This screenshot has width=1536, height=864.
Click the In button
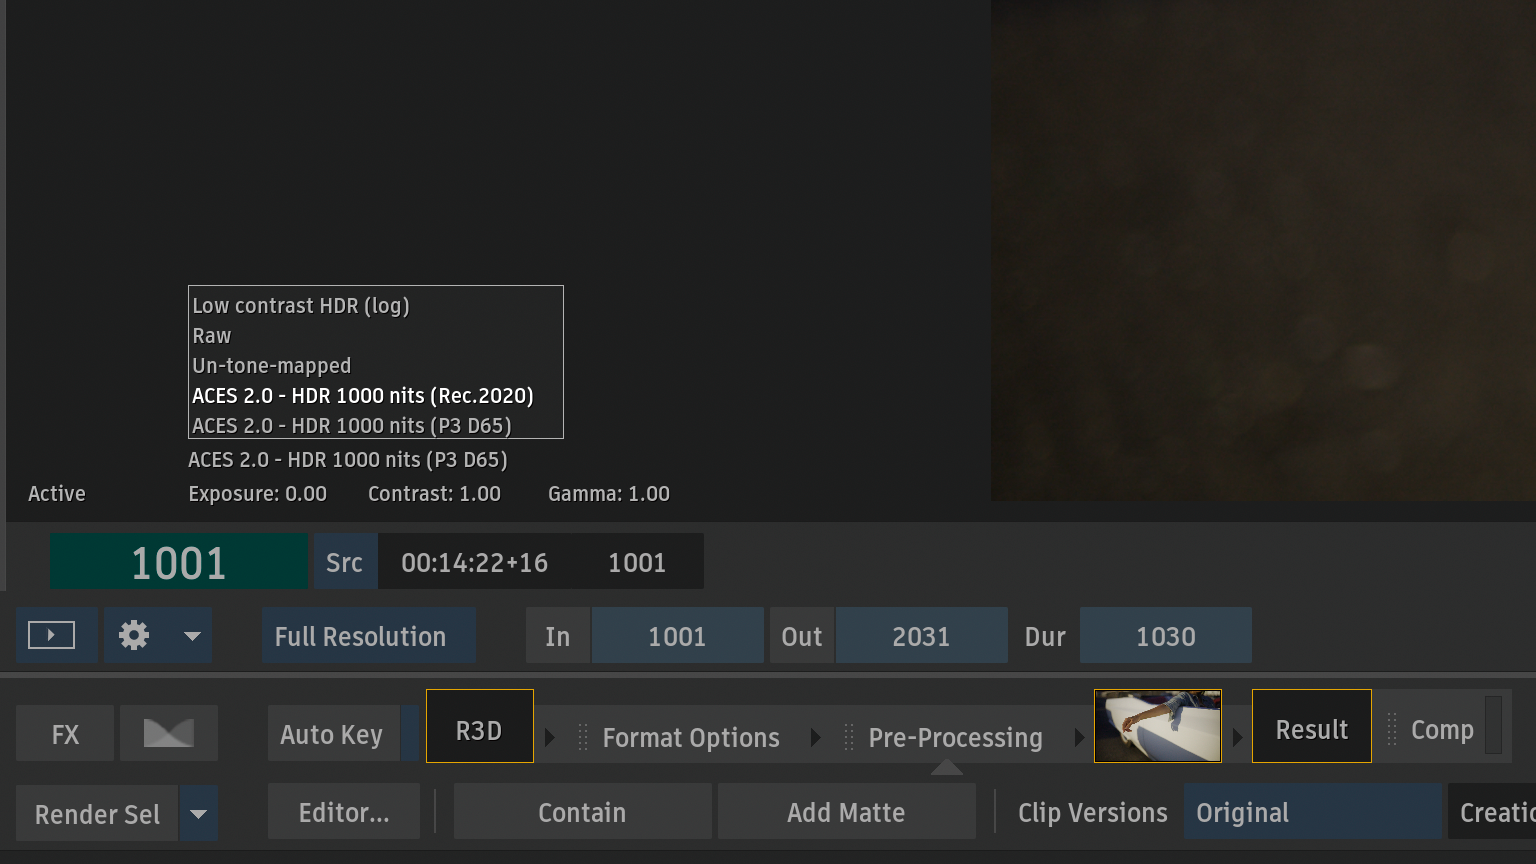click(x=558, y=636)
